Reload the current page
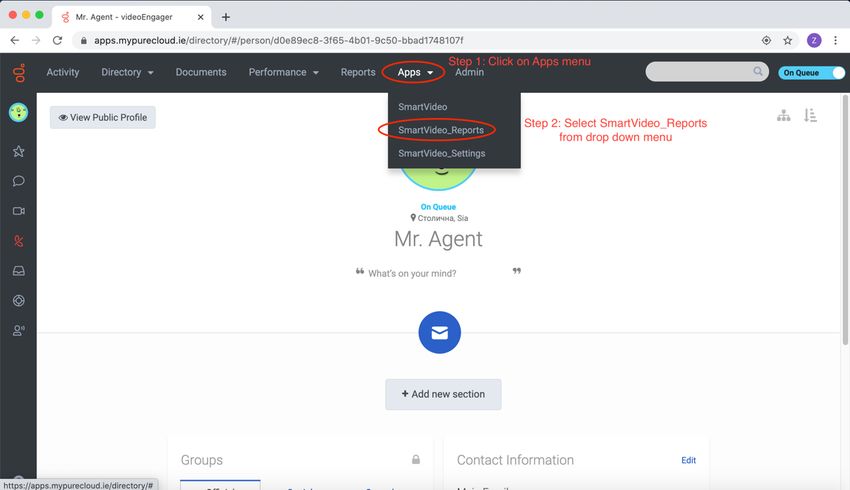The width and height of the screenshot is (850, 490). 57,40
